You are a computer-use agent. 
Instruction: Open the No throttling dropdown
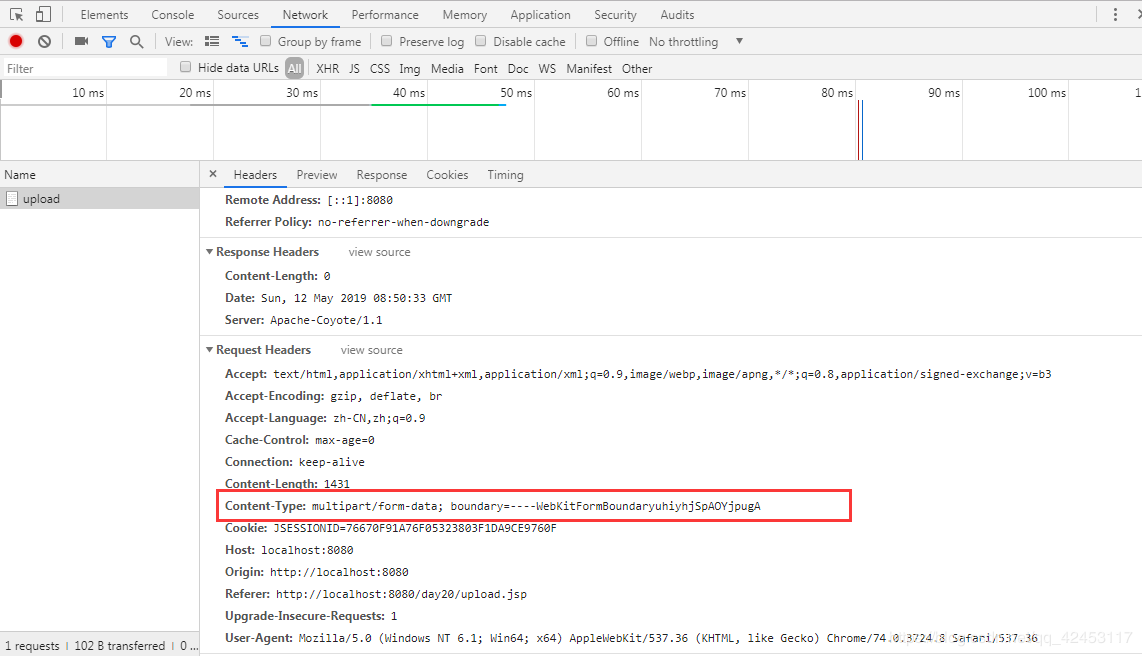[696, 42]
